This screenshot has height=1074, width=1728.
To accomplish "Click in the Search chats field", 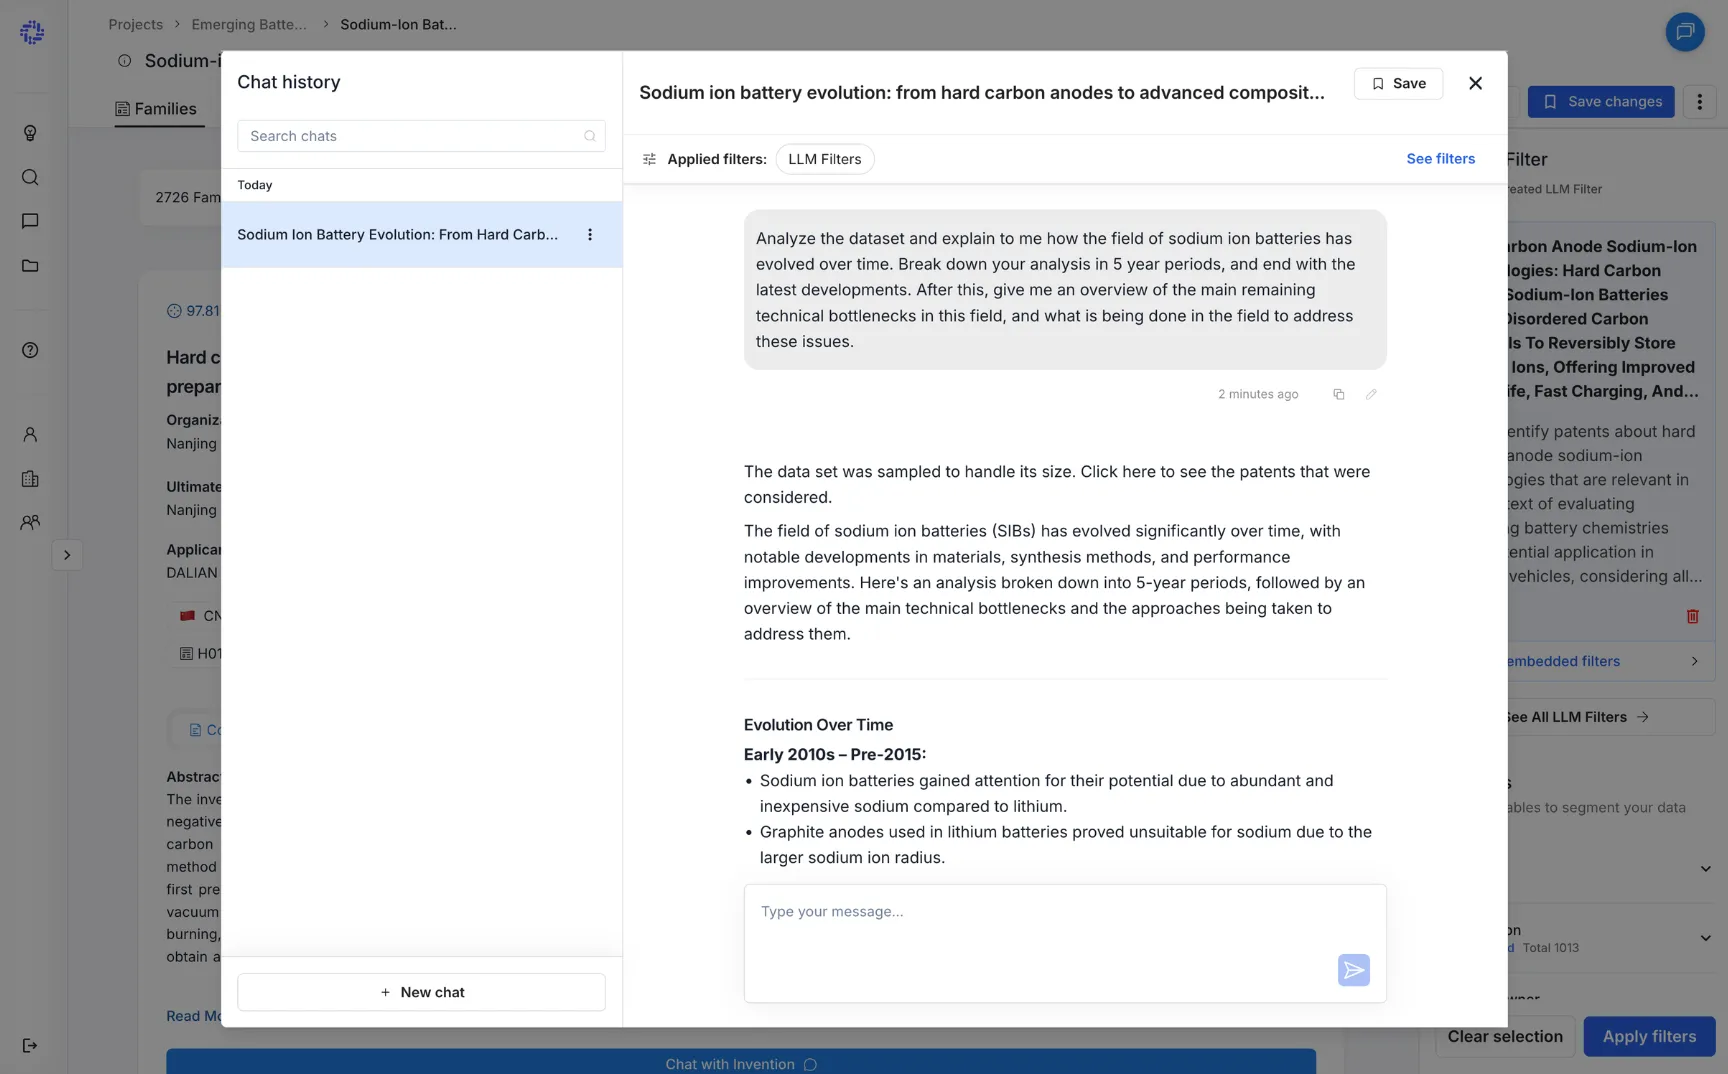I will pos(421,135).
